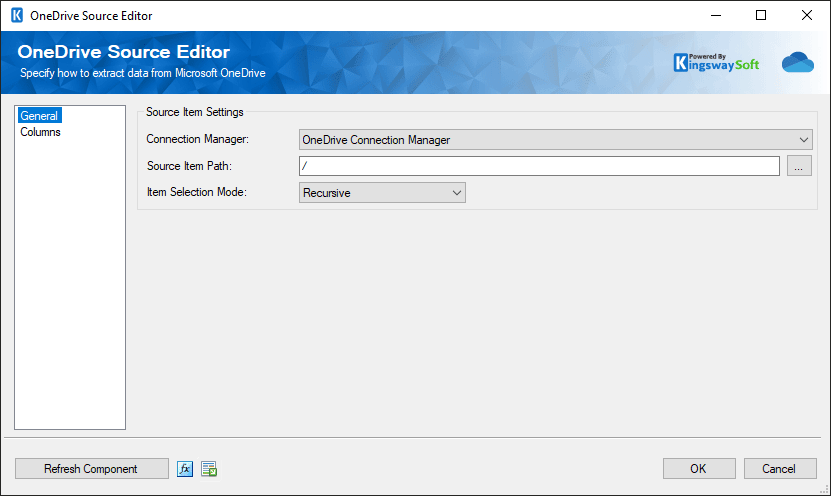Image resolution: width=831 pixels, height=496 pixels.
Task: Cancel the editor dialog
Action: pyautogui.click(x=780, y=468)
